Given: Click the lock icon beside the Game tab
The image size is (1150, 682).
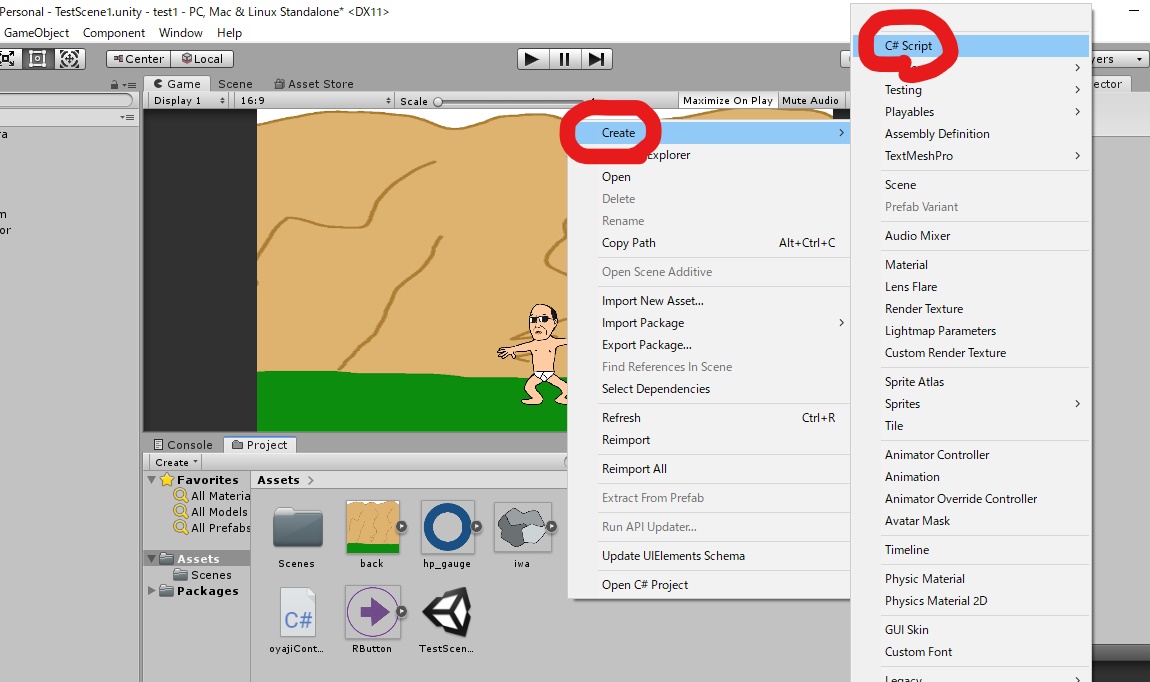Looking at the screenshot, I should (x=114, y=84).
